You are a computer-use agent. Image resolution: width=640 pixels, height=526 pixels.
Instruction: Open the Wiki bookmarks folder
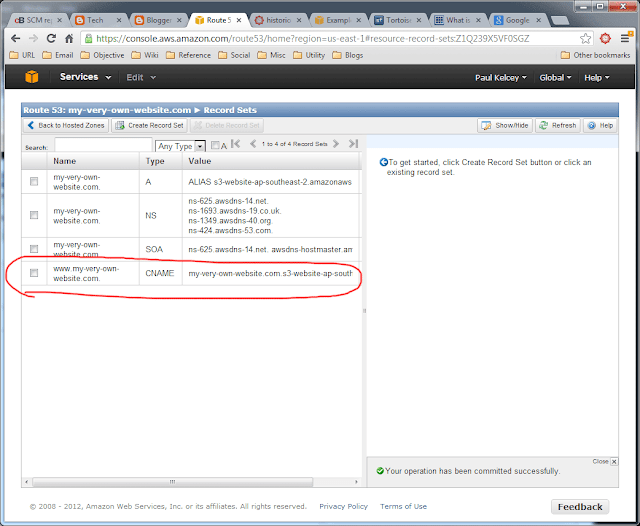click(145, 55)
